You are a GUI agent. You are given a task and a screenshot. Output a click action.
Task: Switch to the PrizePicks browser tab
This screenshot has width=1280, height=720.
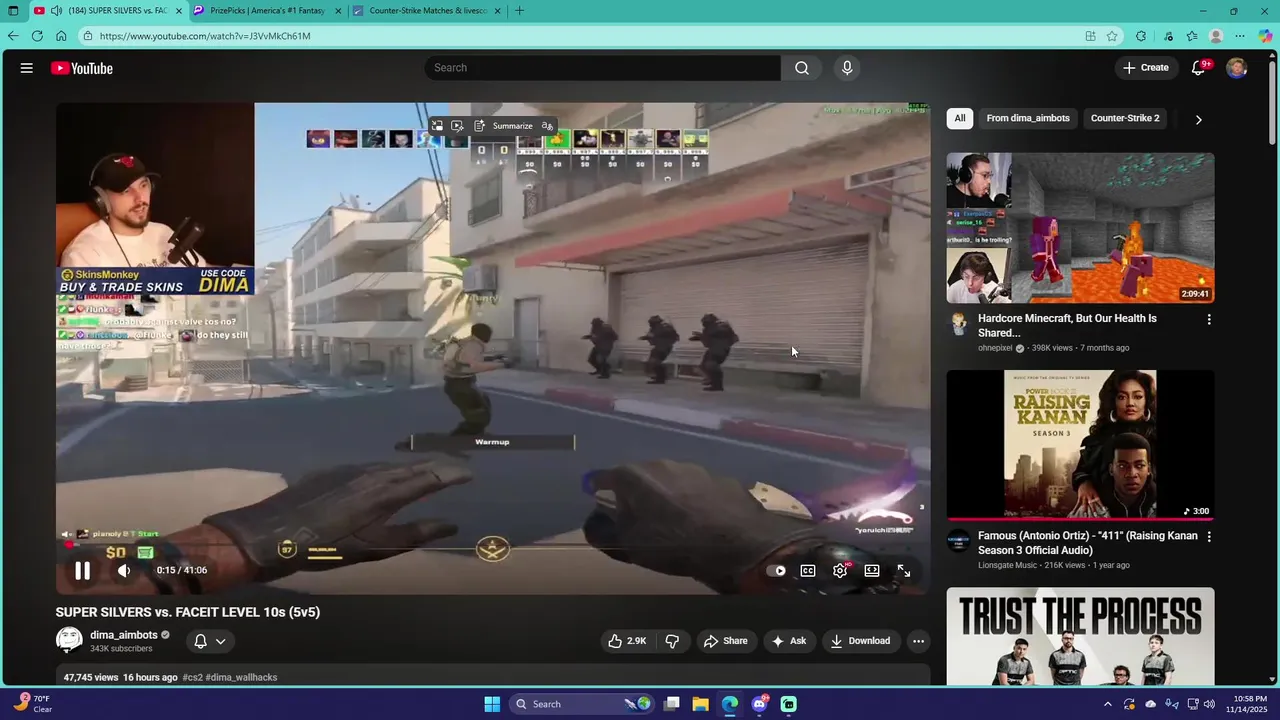268,11
